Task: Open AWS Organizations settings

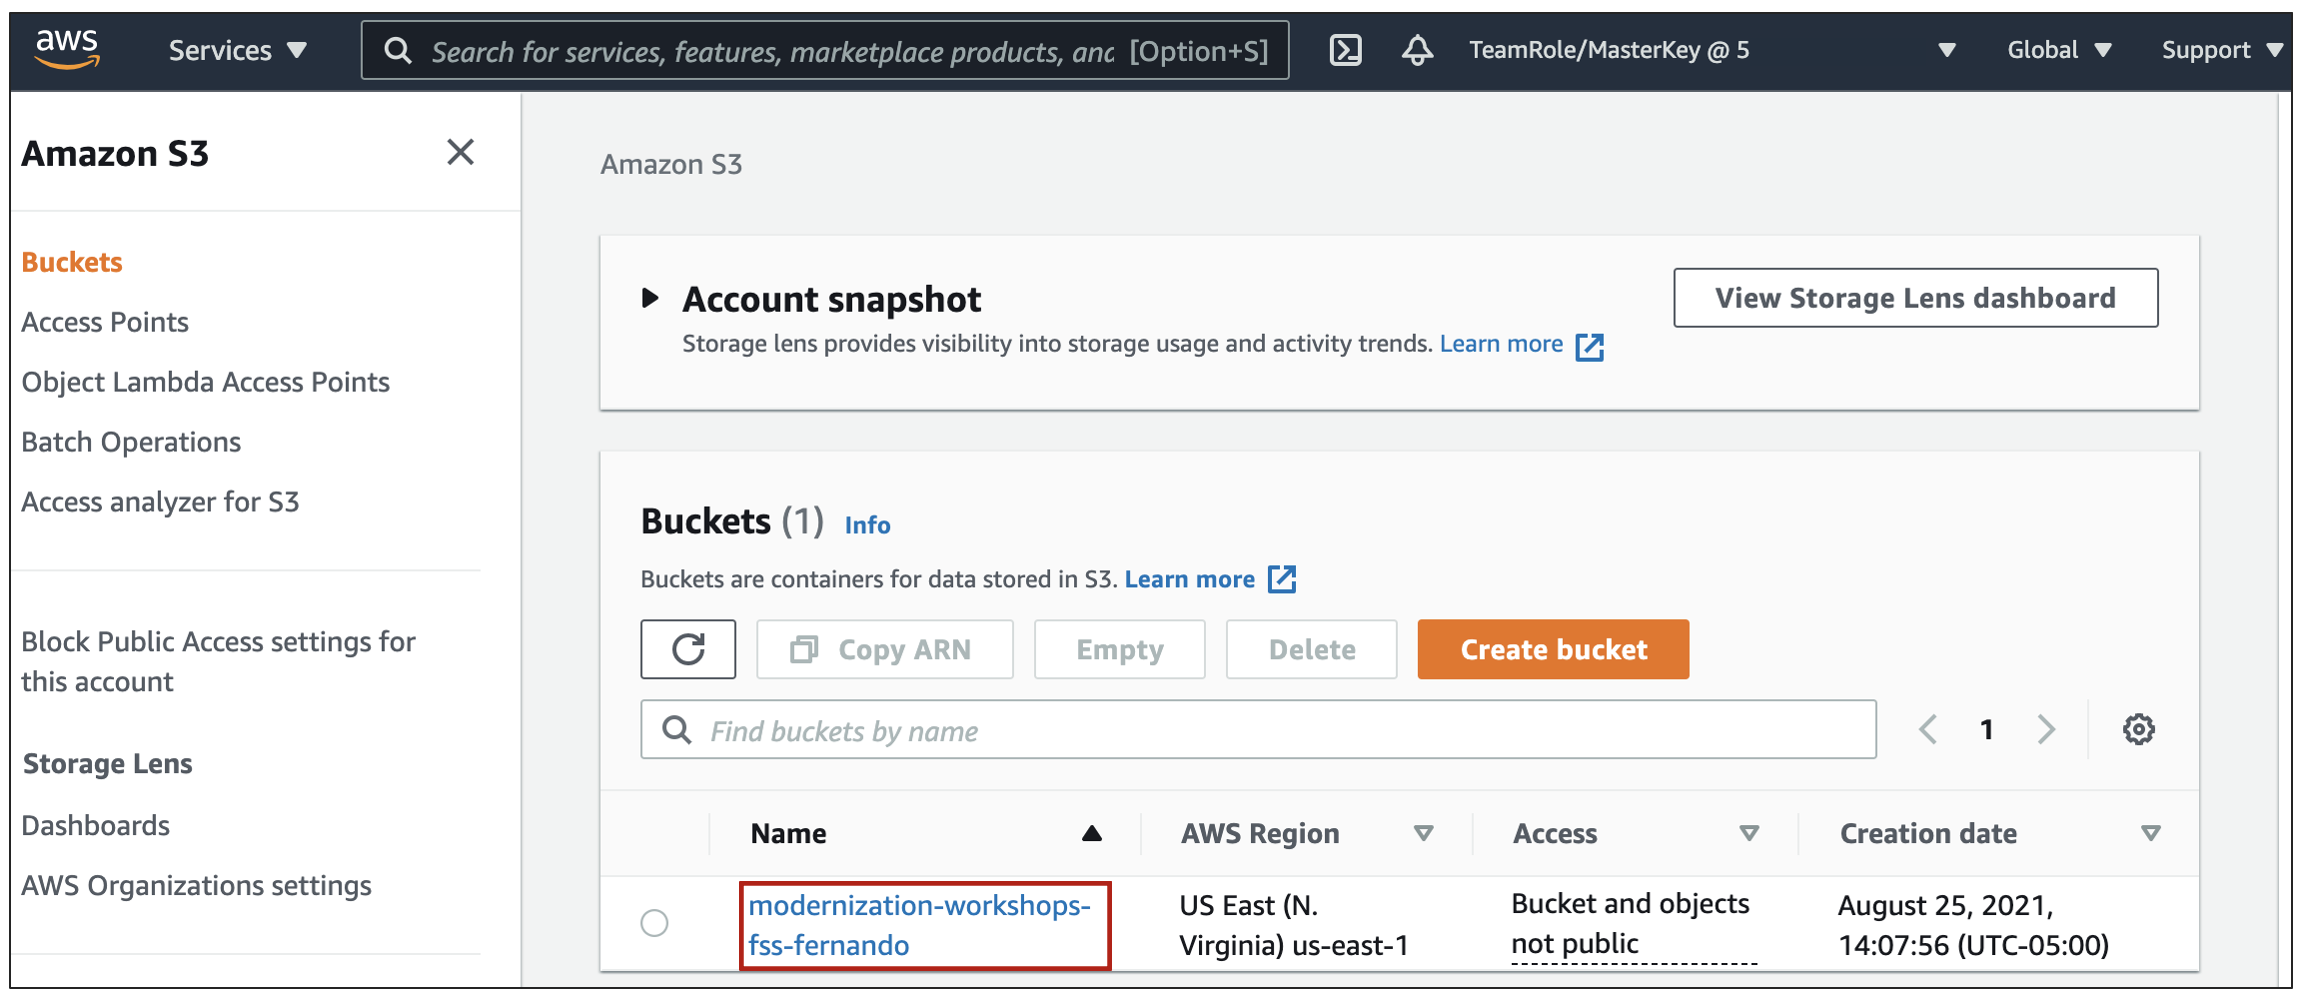Action: pos(196,885)
